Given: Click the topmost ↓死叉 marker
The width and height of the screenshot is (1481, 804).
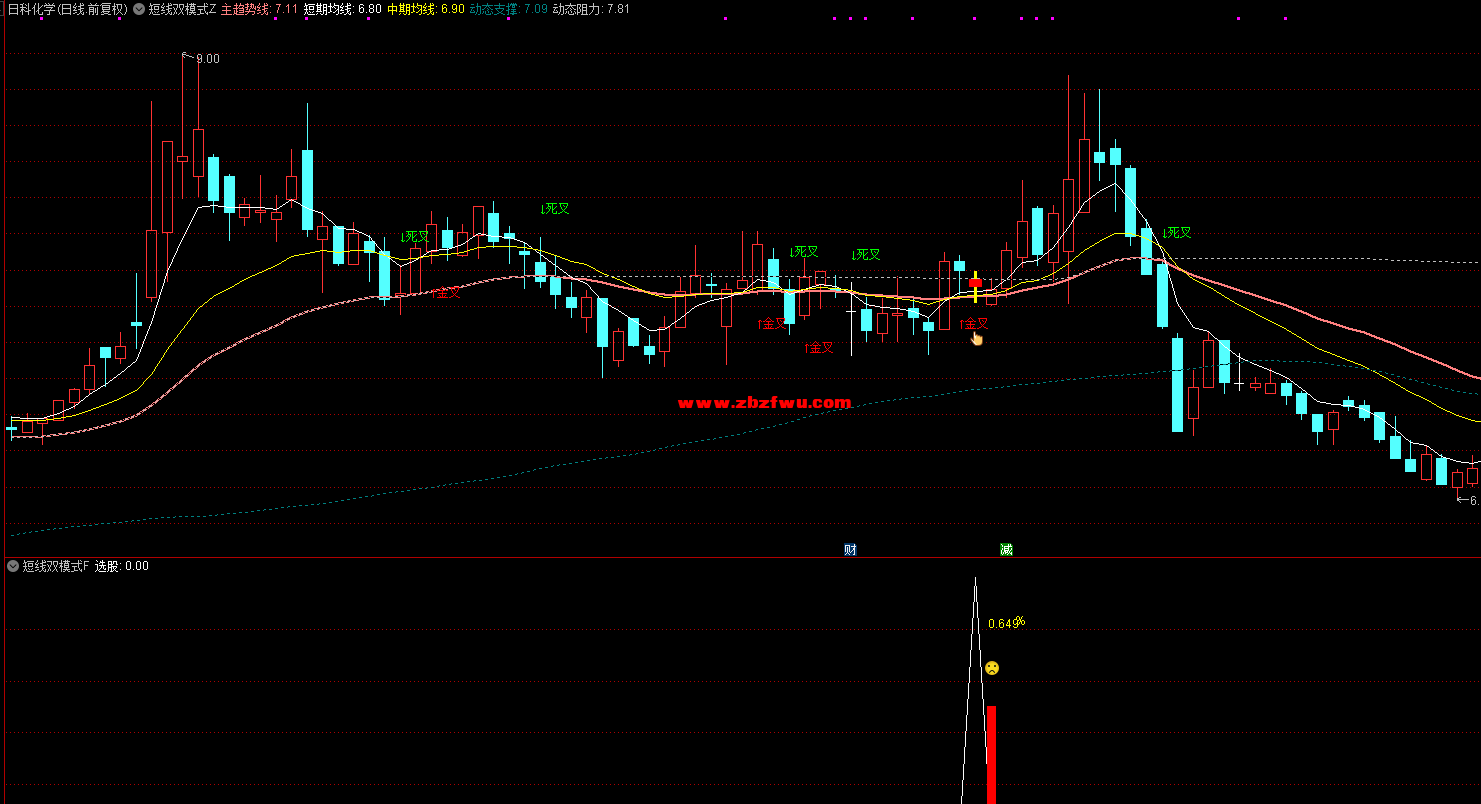Looking at the screenshot, I should click(x=555, y=209).
